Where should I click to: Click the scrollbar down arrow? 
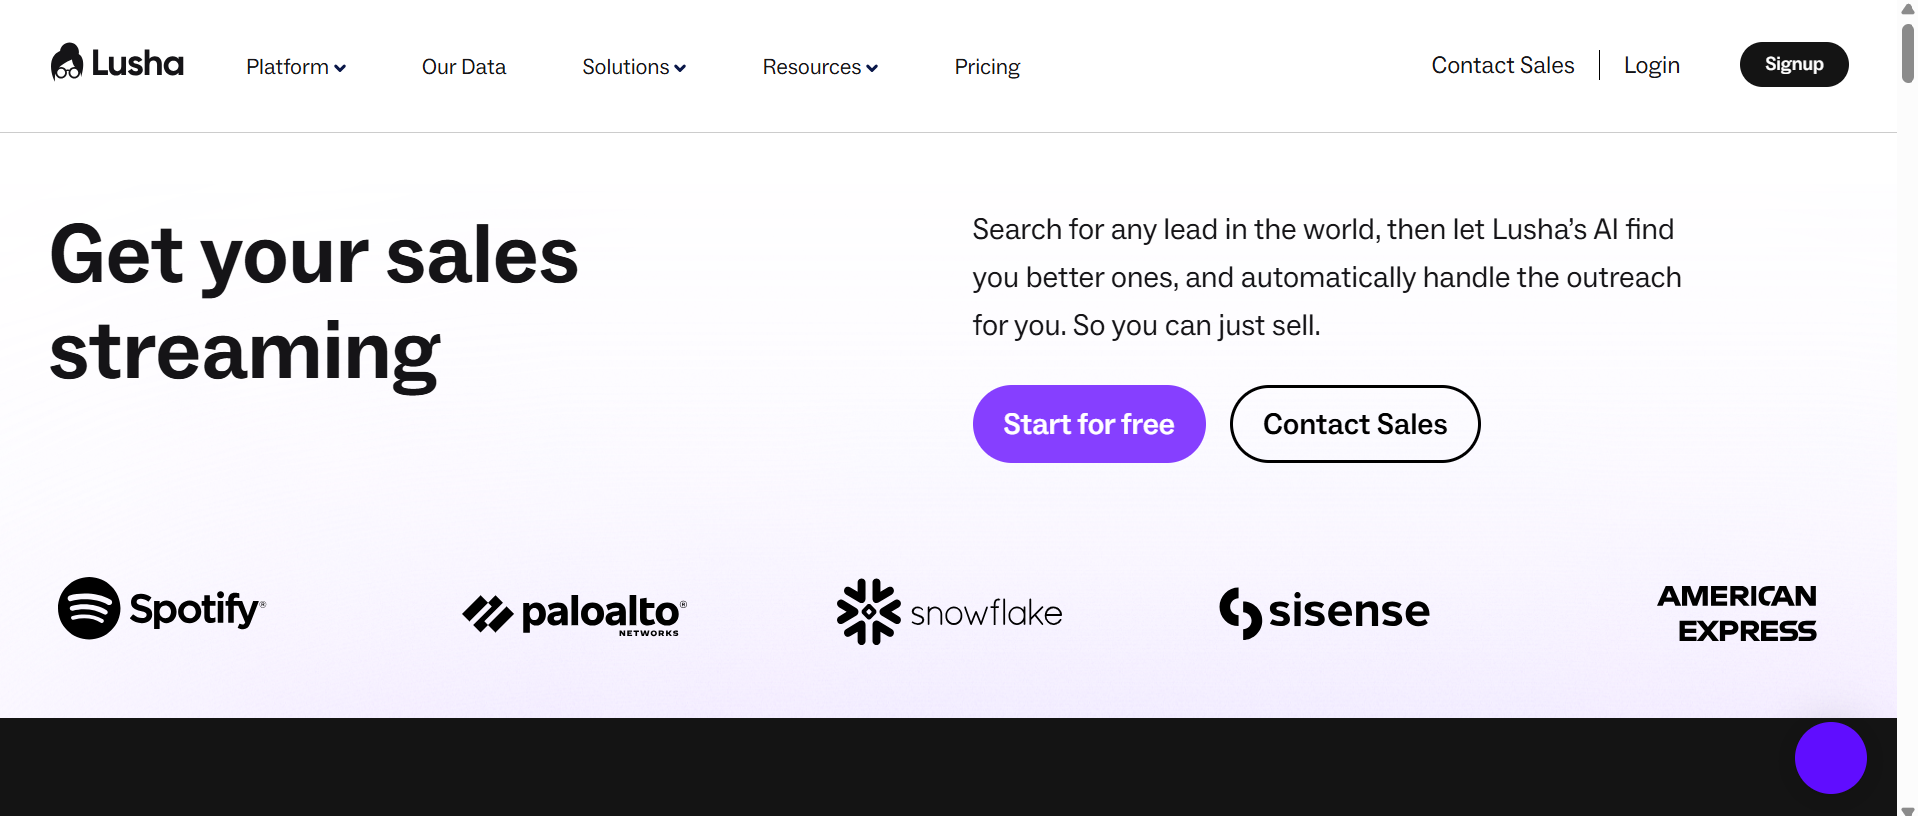coord(1908,809)
